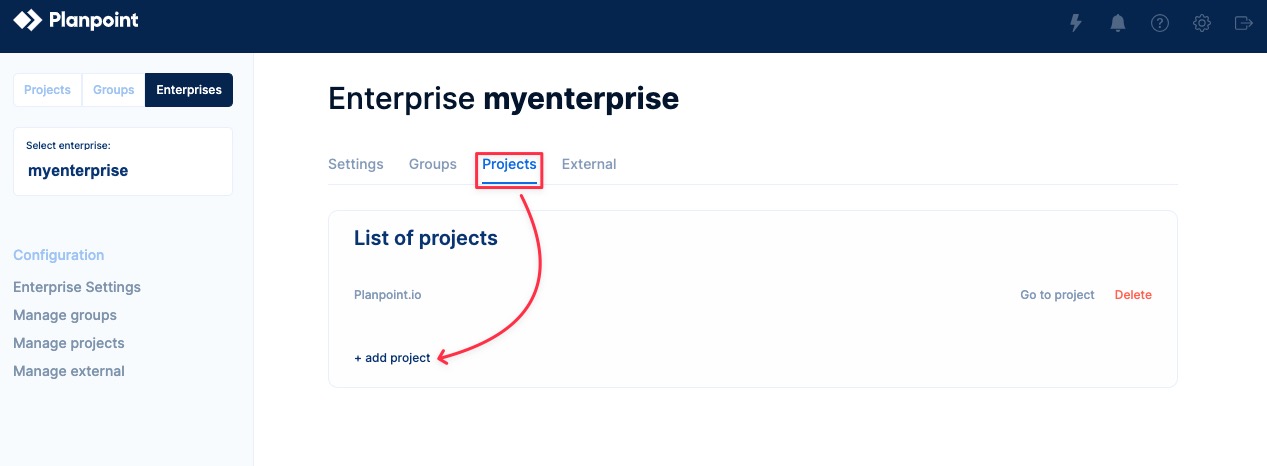Delete the Planpoint.io project
Image resolution: width=1267 pixels, height=466 pixels.
click(1133, 295)
